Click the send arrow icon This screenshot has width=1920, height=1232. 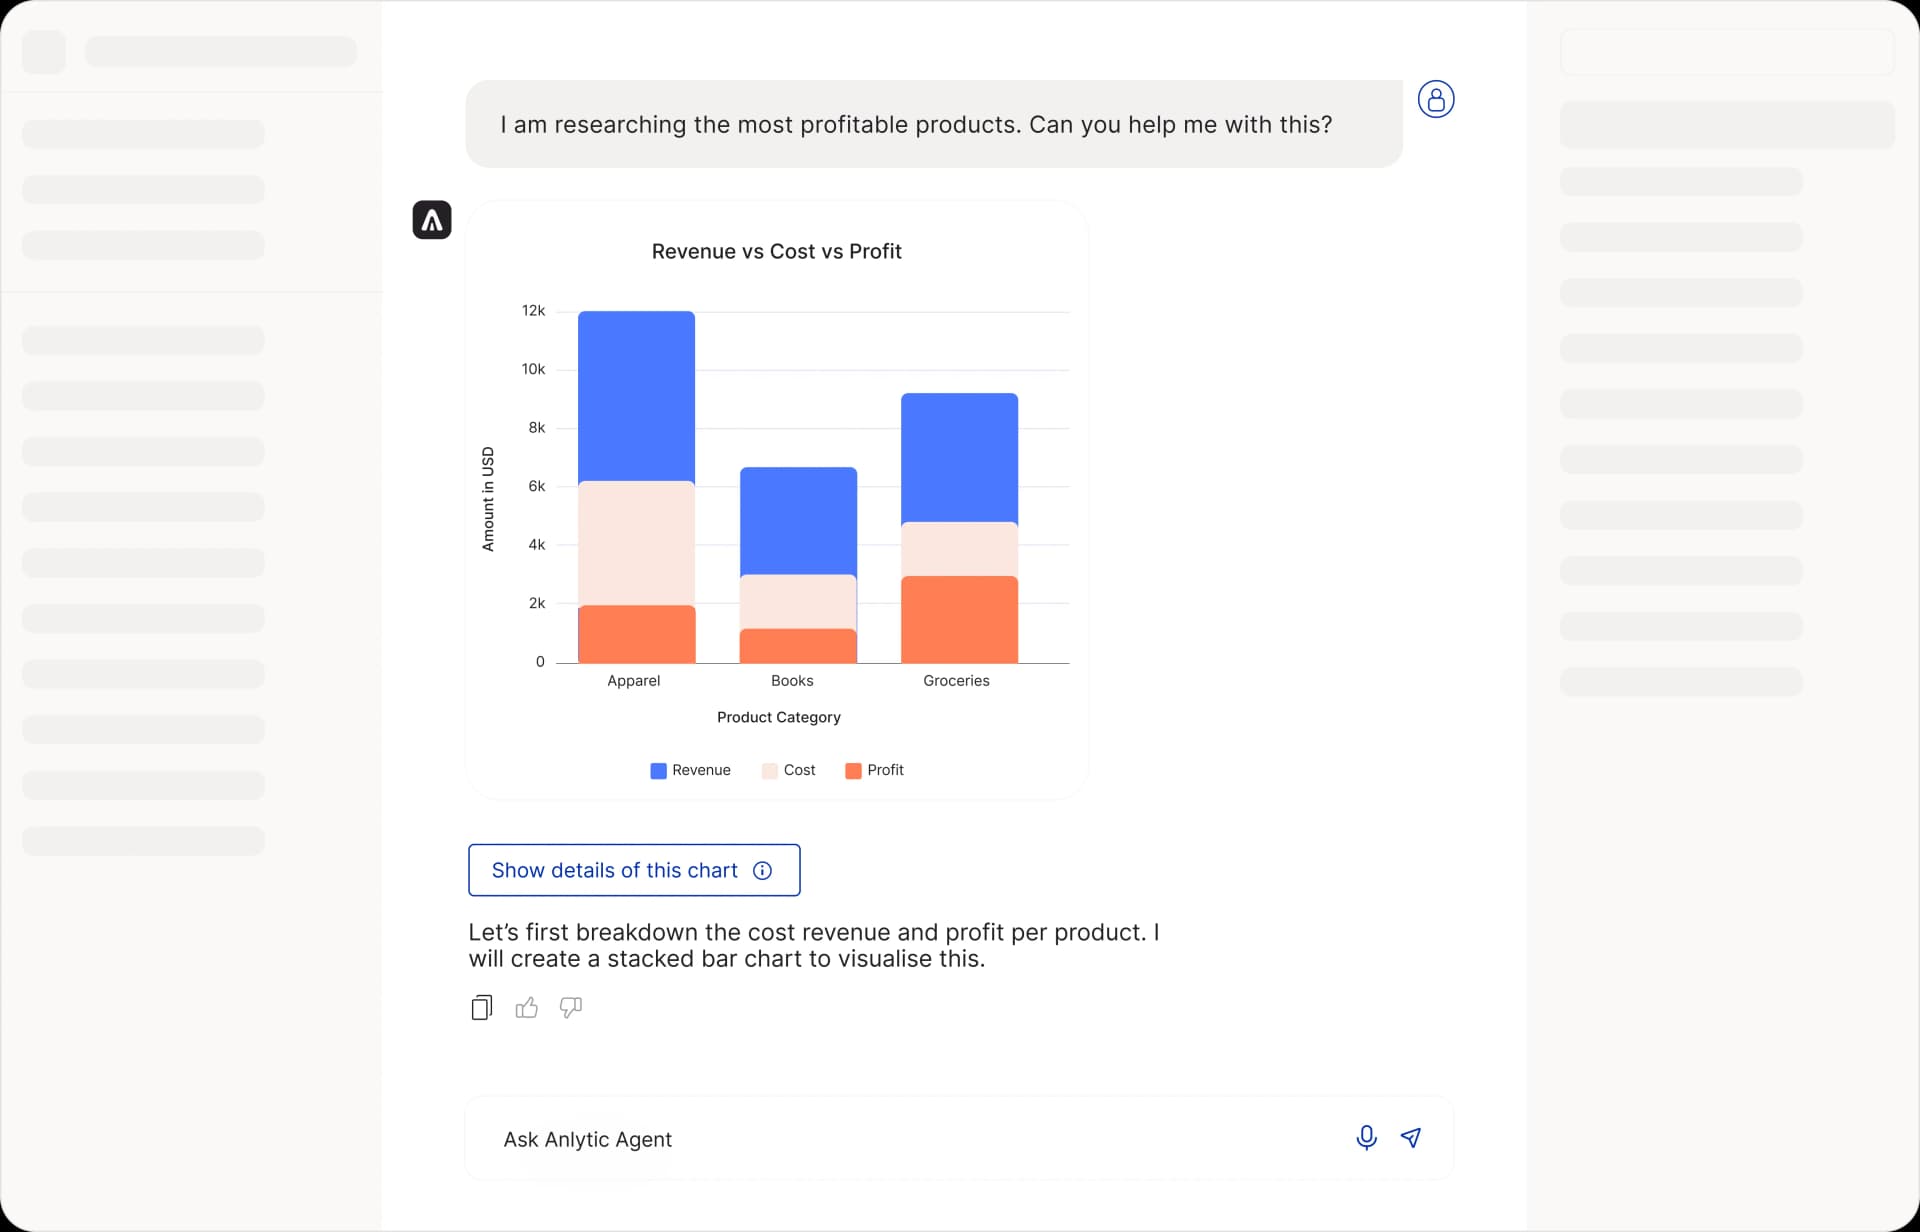point(1411,1138)
